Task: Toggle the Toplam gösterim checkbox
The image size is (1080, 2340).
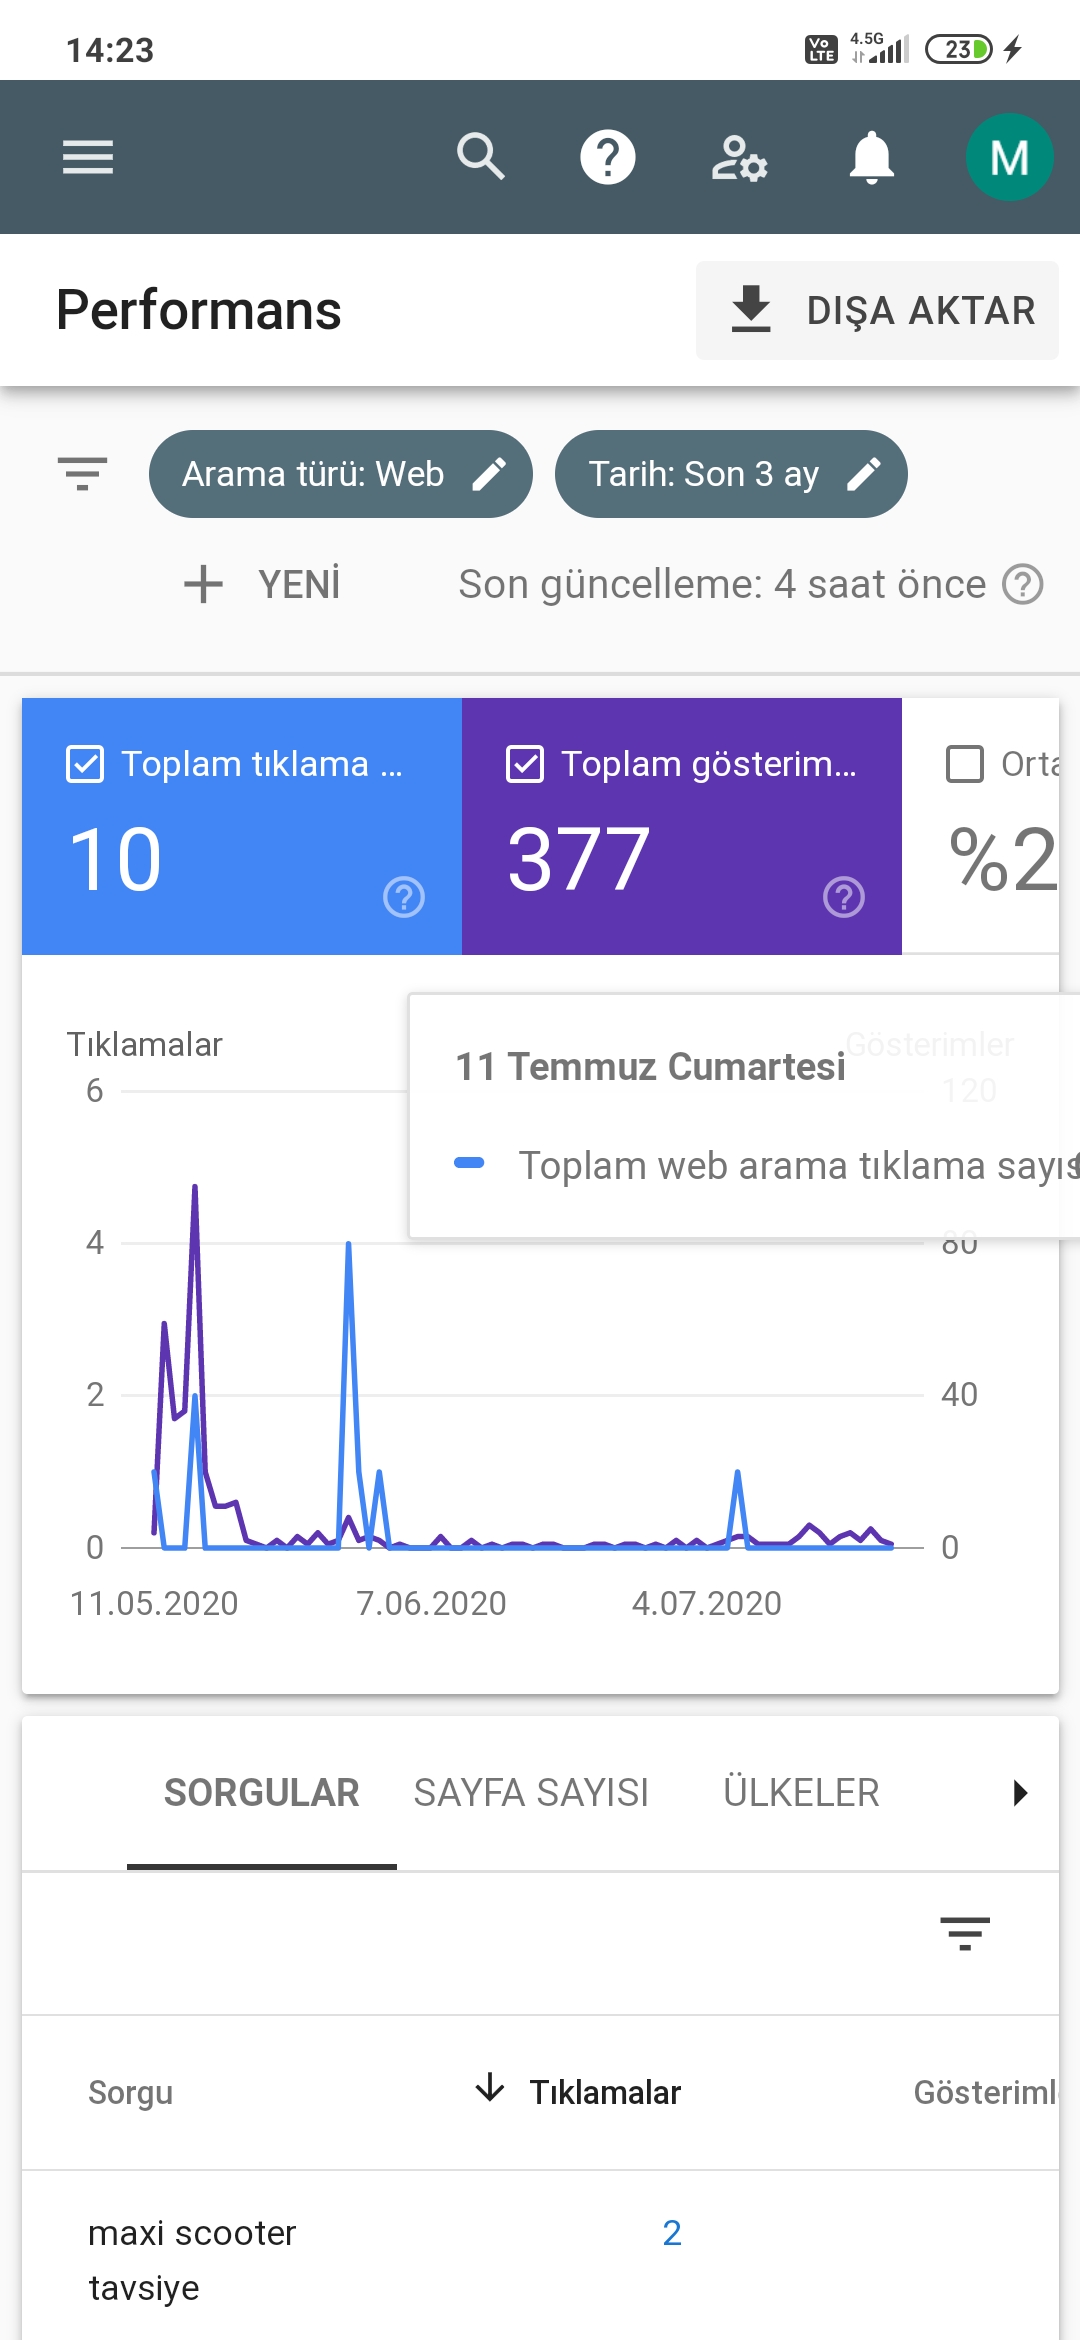Action: click(x=525, y=764)
